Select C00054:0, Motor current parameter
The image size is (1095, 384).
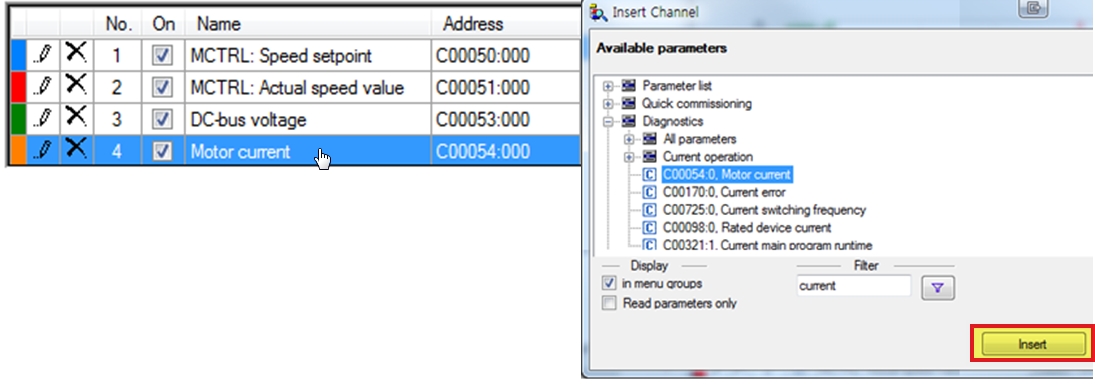[727, 175]
